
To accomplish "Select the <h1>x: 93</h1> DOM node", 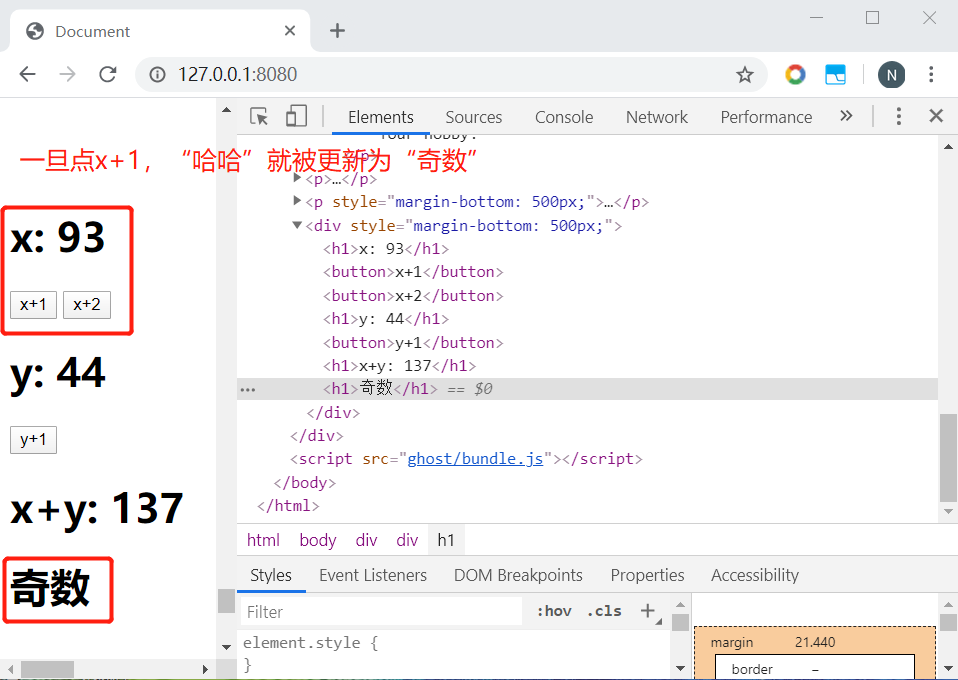I will point(386,249).
